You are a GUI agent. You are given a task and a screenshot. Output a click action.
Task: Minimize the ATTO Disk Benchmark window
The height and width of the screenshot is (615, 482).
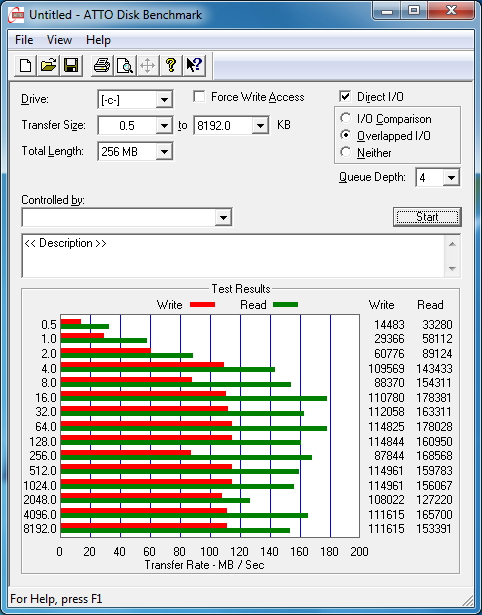click(x=387, y=11)
